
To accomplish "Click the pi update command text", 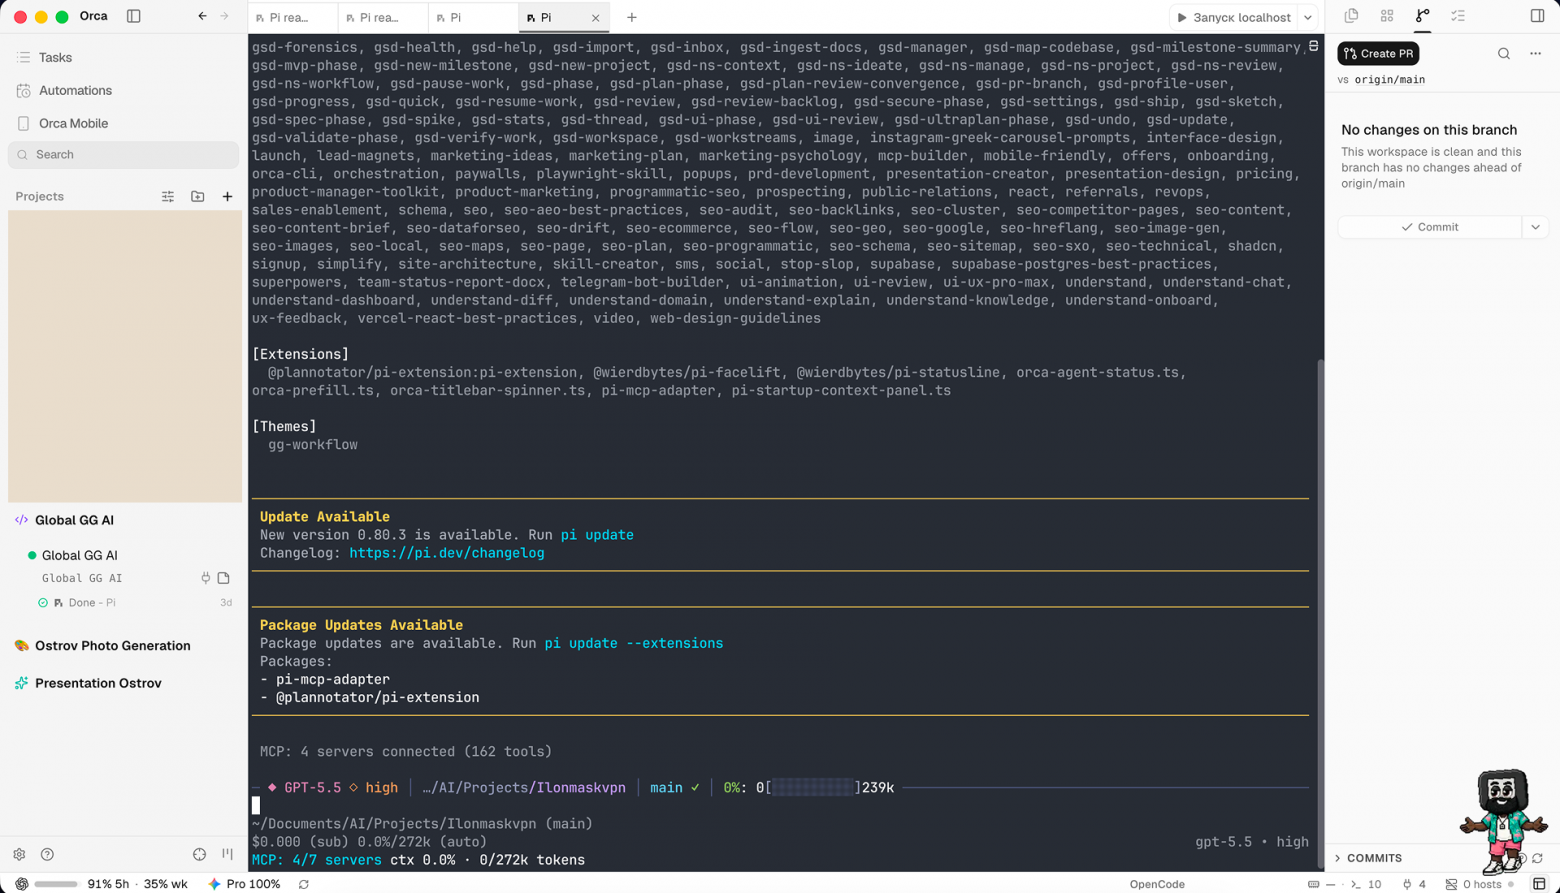I will coord(597,535).
